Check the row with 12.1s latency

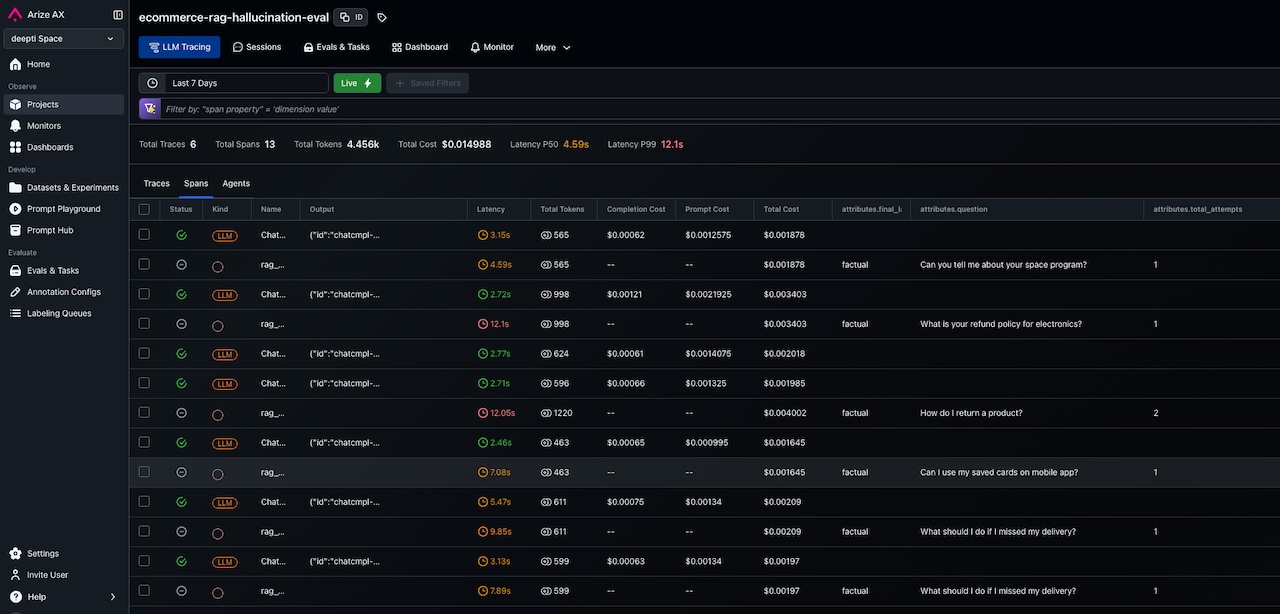coord(144,324)
